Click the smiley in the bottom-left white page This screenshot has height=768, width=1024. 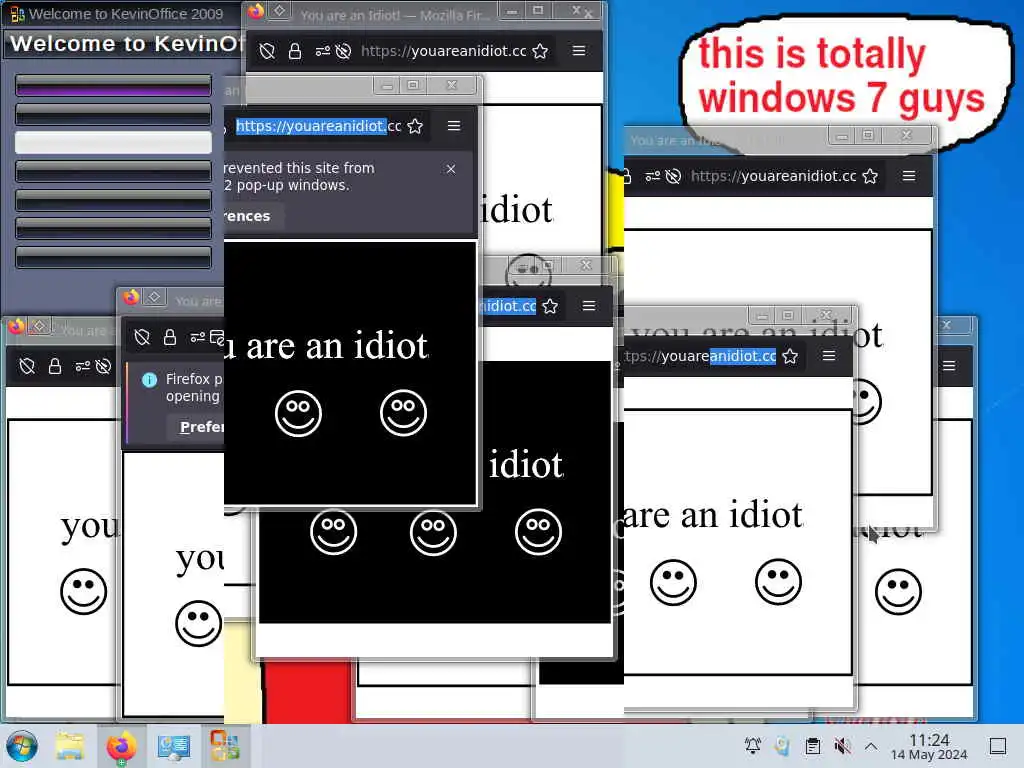84,592
